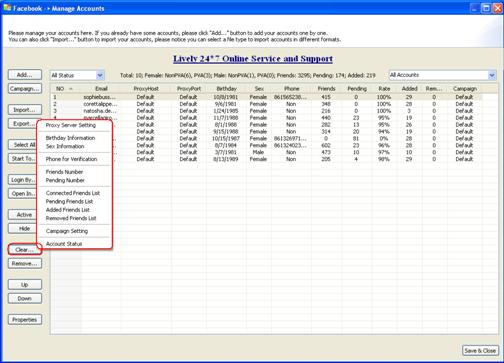Open Lively 24*7 Online Service link

[253, 59]
